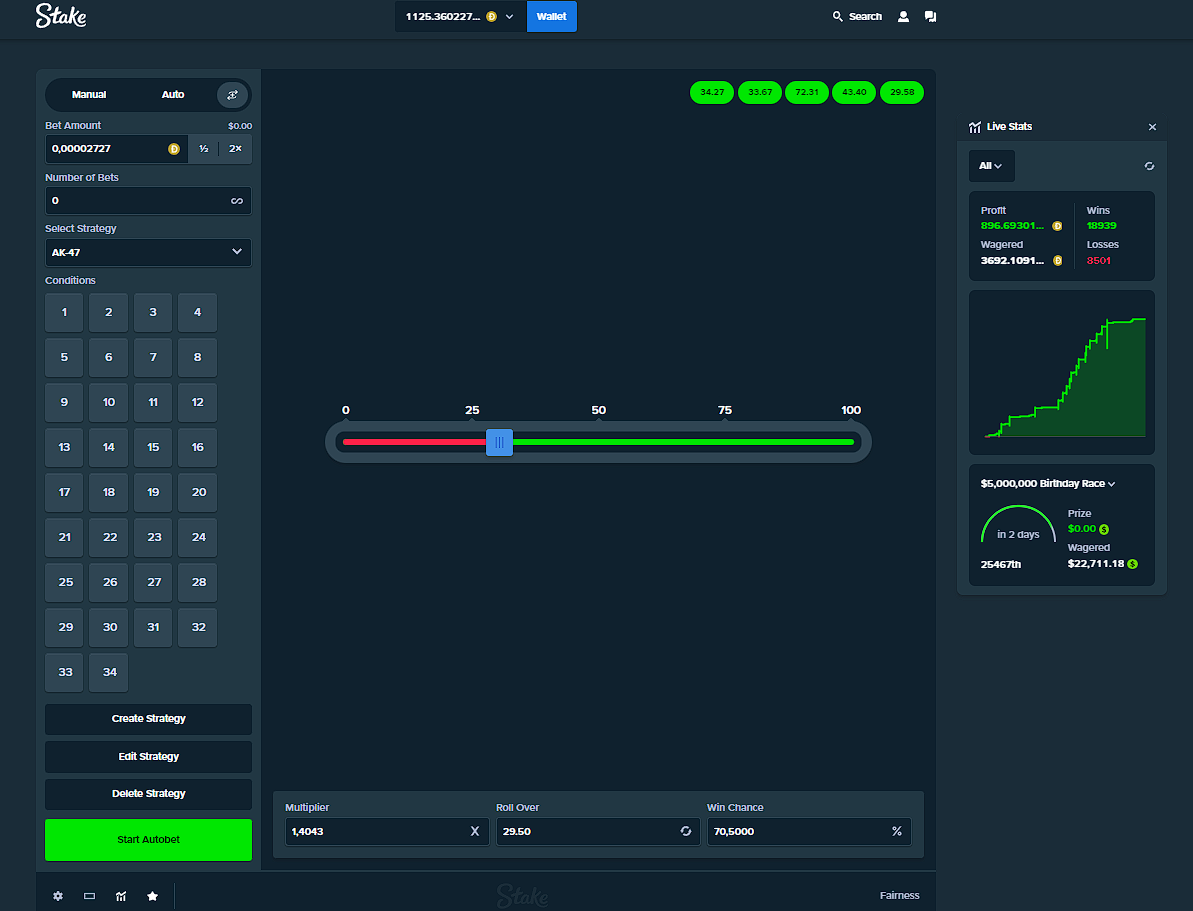
Task: Click the percent icon in Win Chance
Action: pyautogui.click(x=897, y=831)
